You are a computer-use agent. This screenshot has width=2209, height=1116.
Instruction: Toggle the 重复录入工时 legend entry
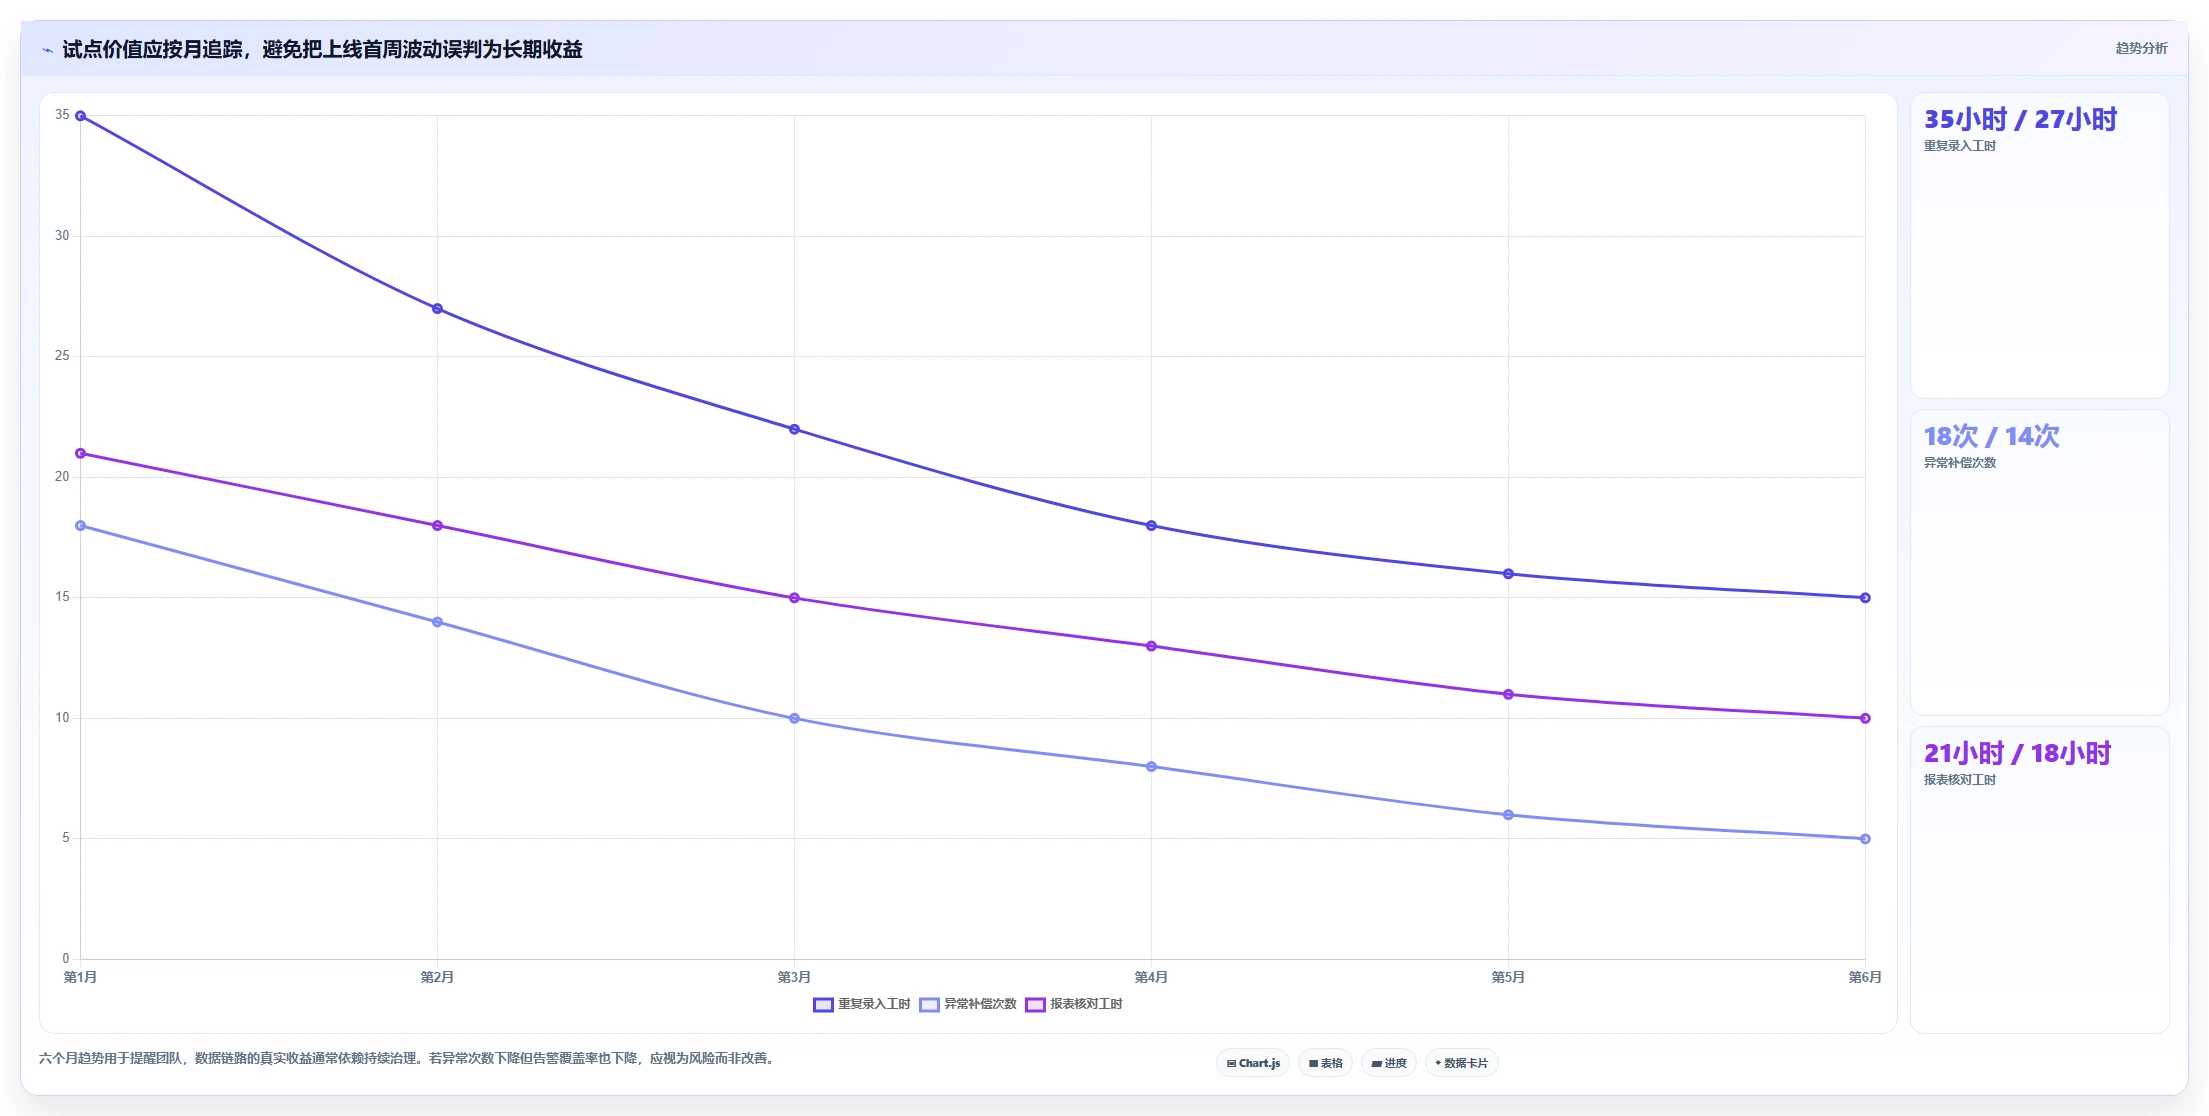pyautogui.click(x=862, y=1004)
